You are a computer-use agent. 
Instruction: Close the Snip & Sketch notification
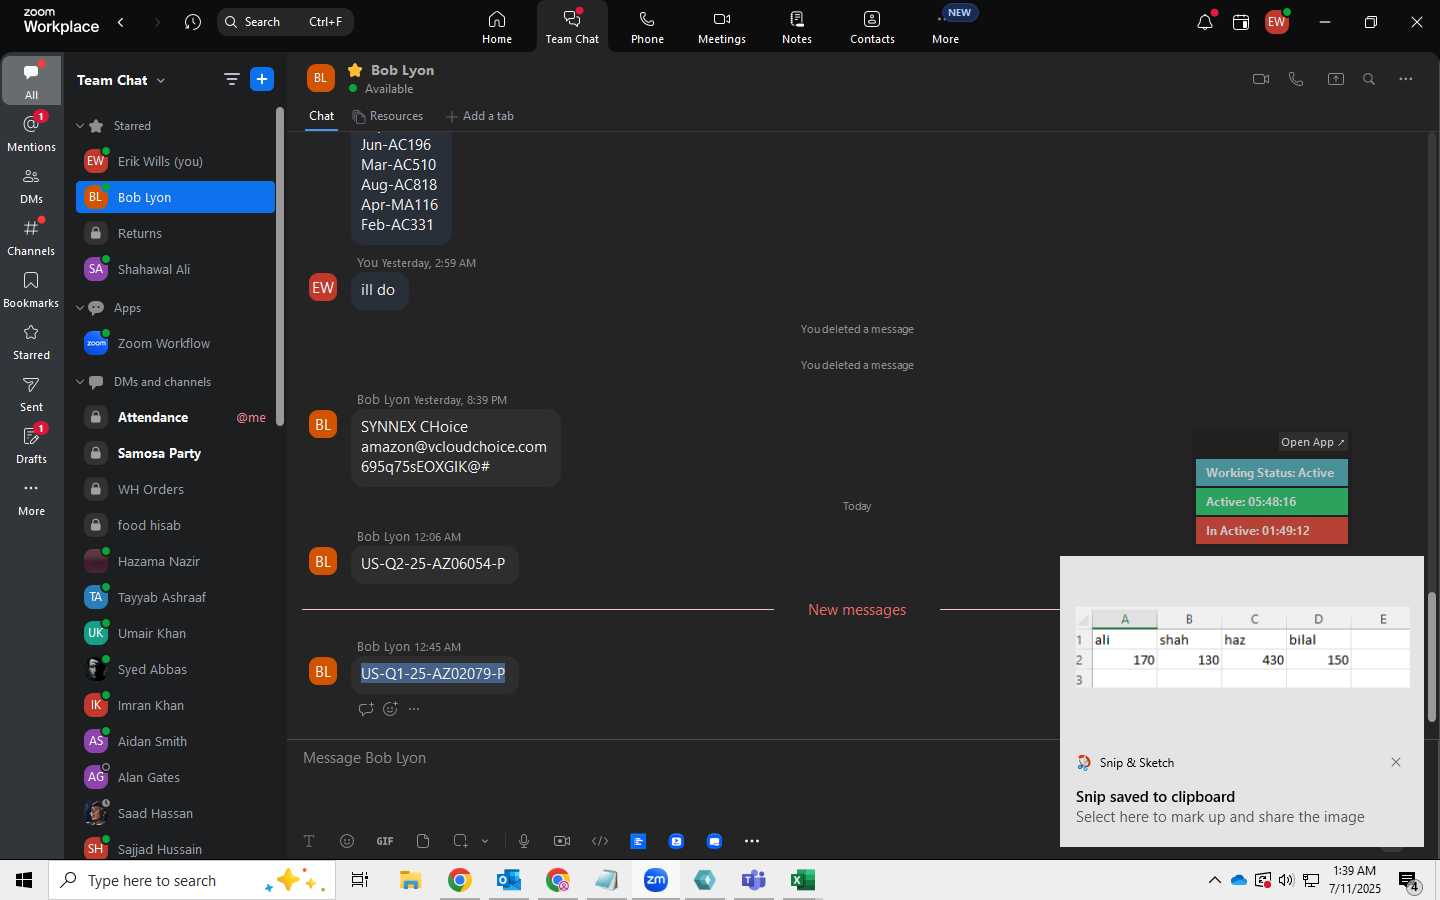point(1396,762)
